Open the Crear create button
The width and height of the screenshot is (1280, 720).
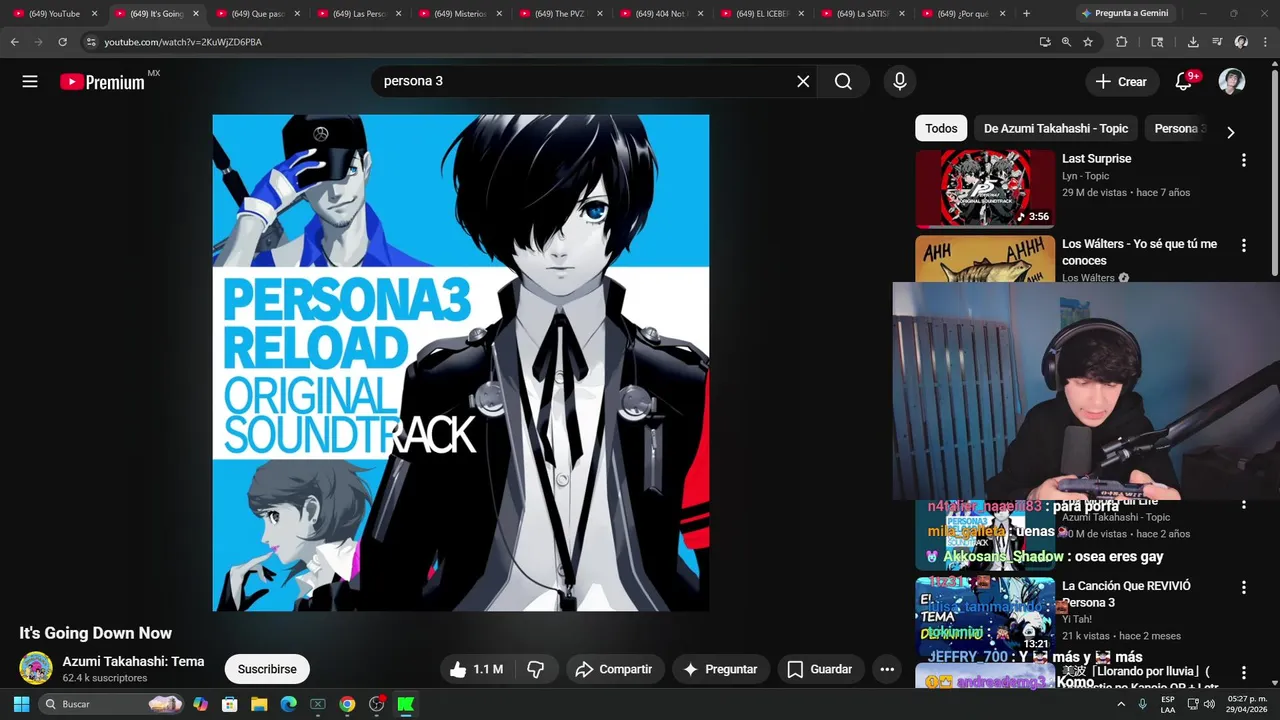click(1122, 82)
